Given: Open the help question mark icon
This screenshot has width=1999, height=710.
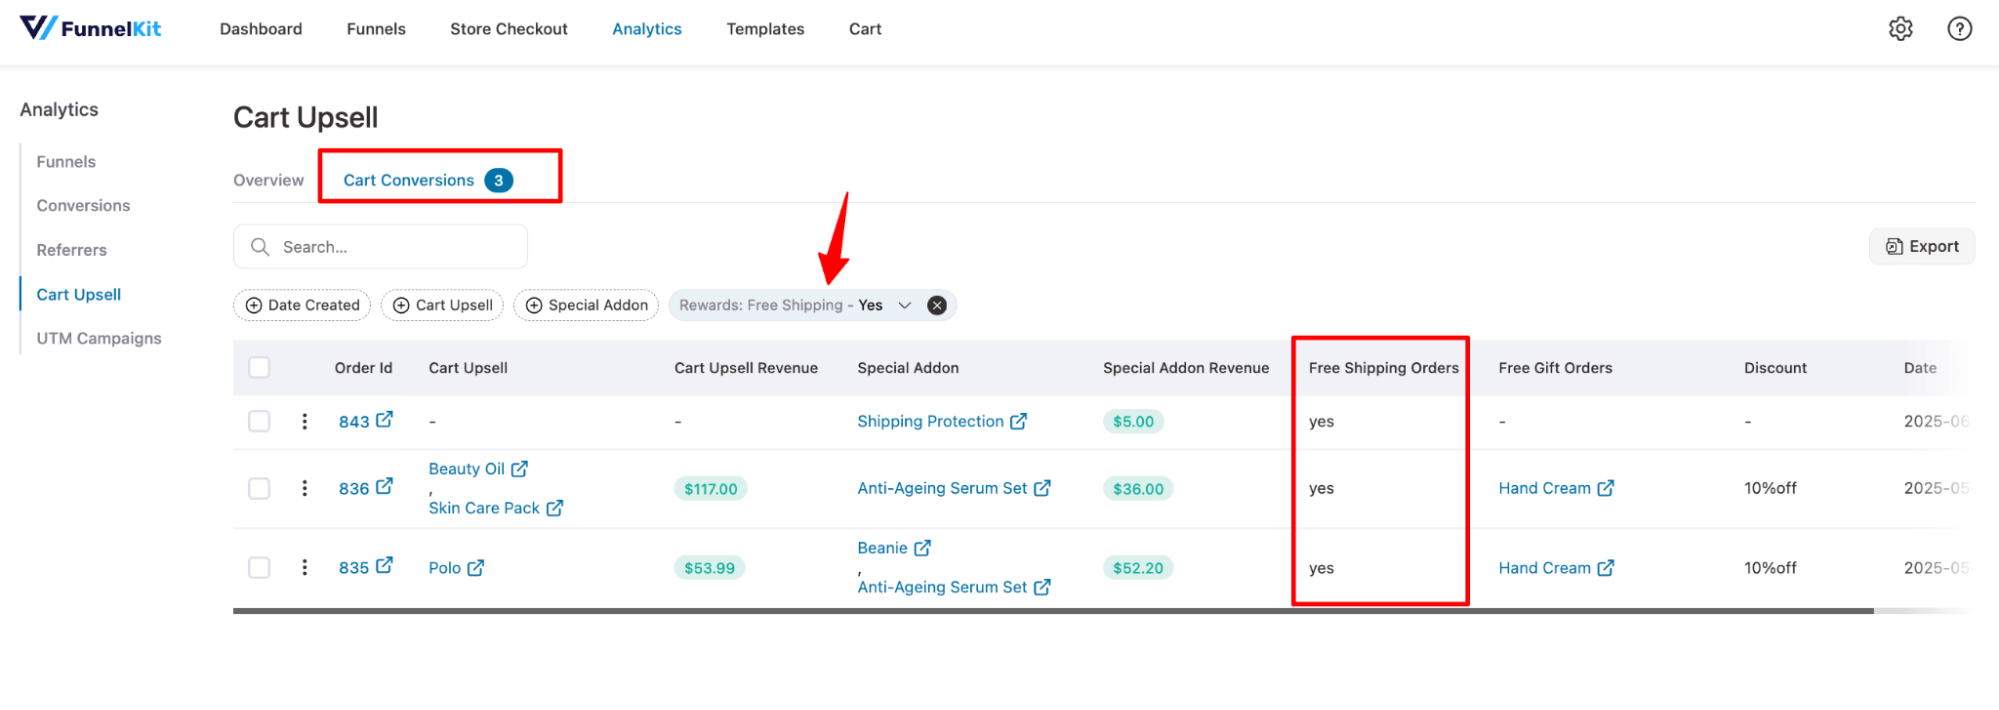Looking at the screenshot, I should [1959, 29].
